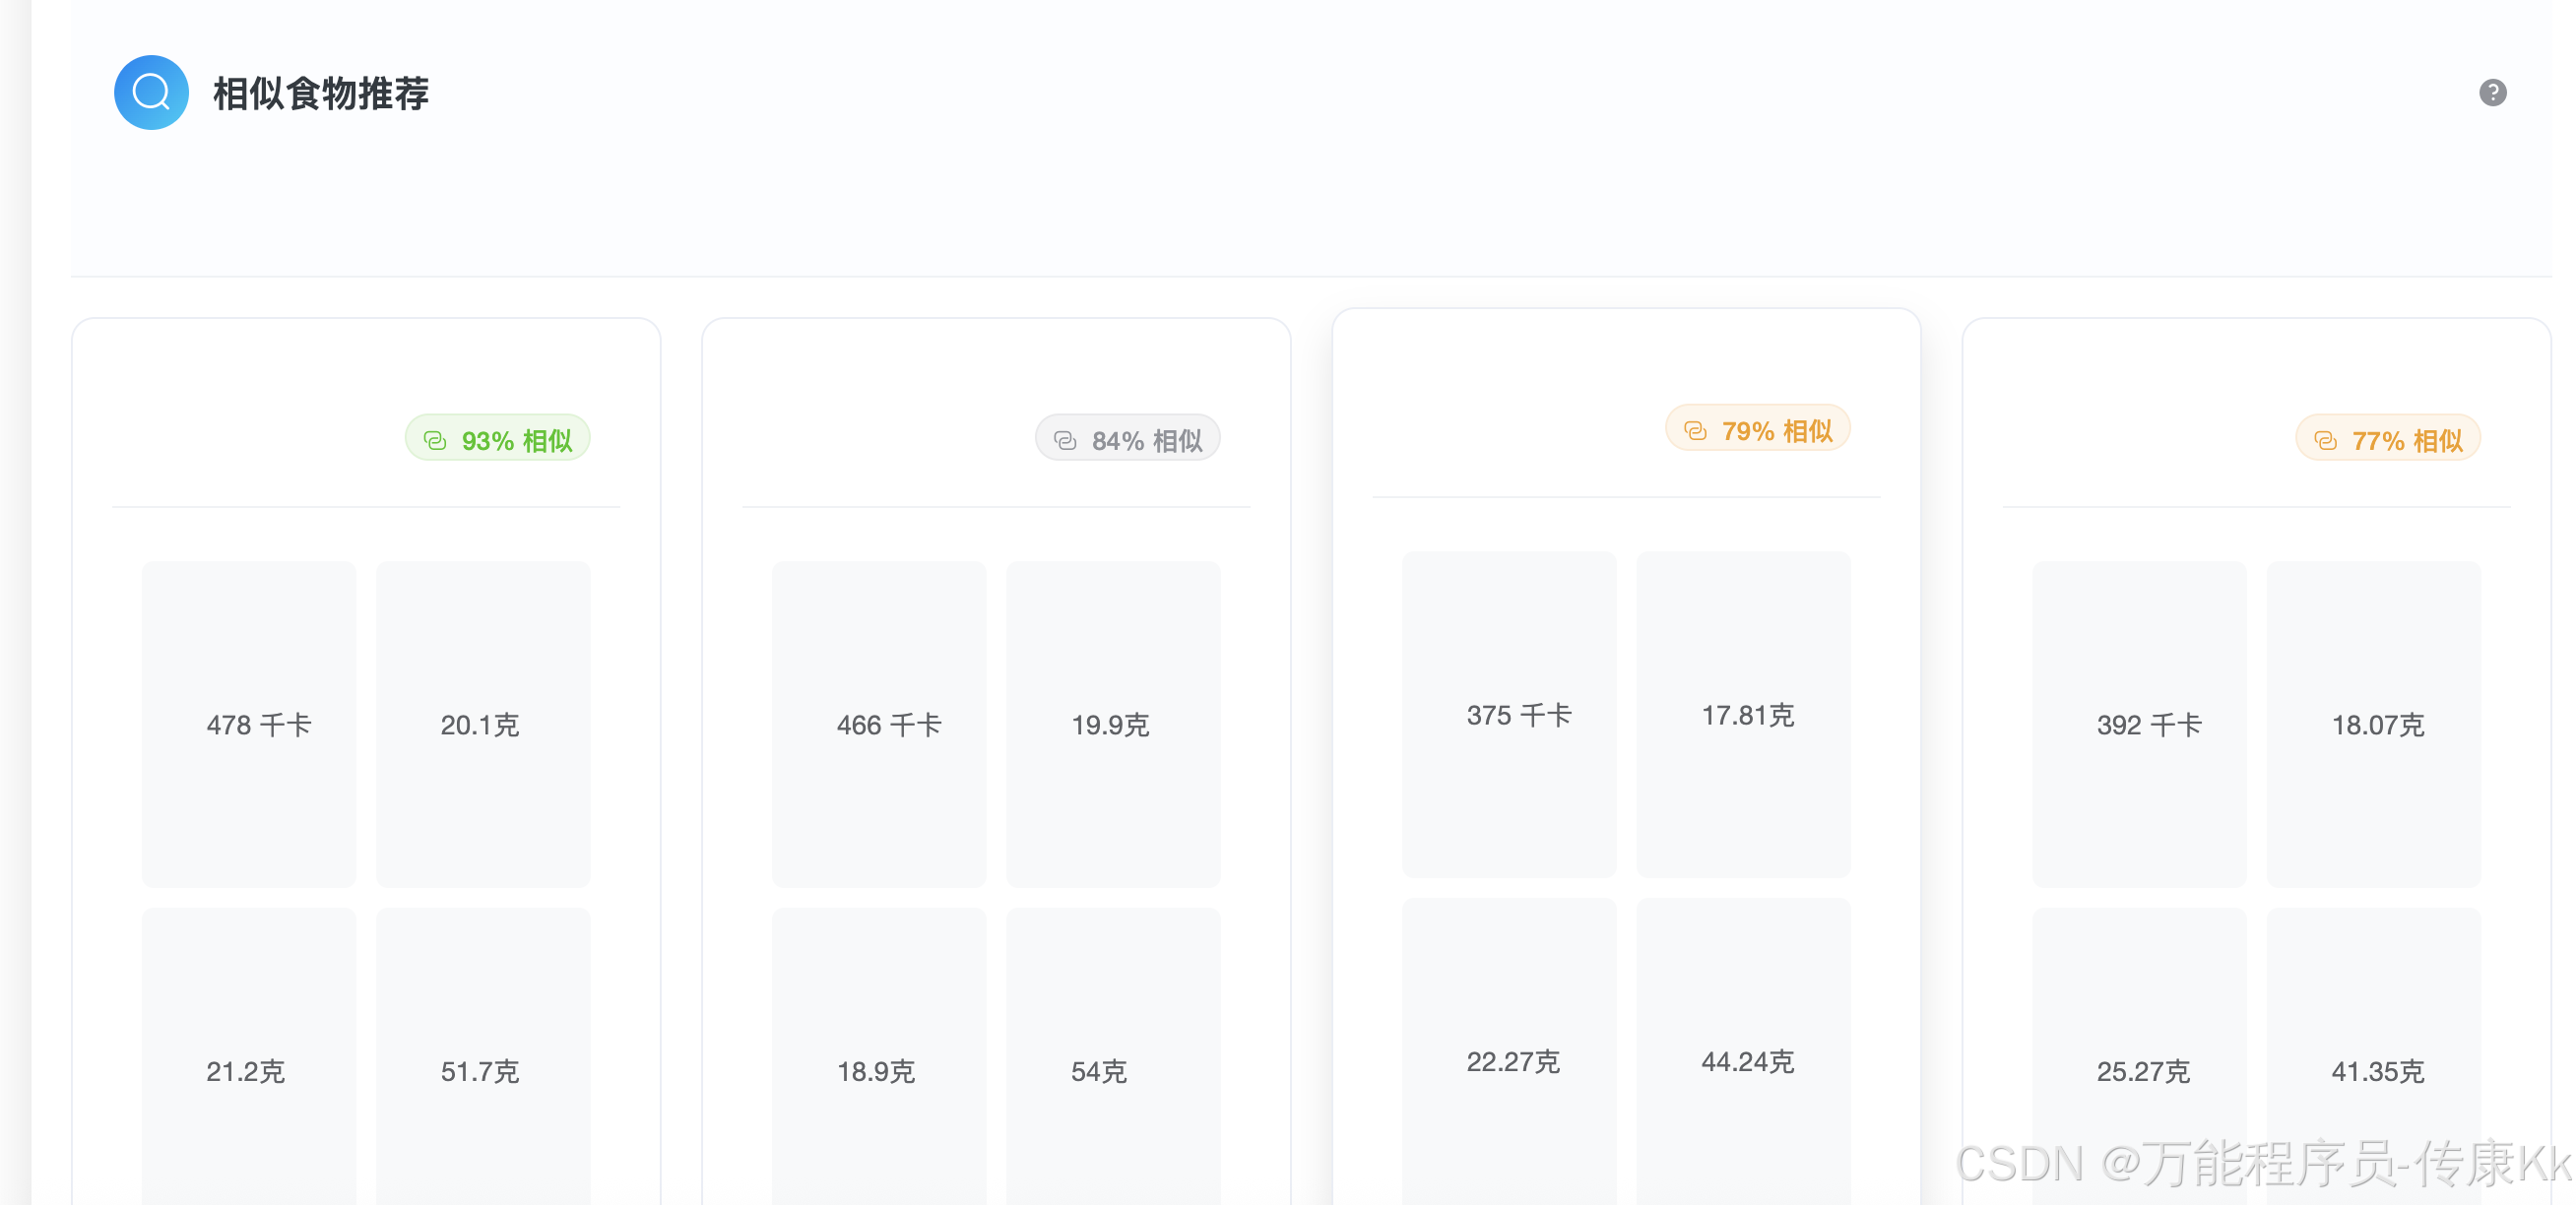Select the 77% 相似 orange badge
The image size is (2576, 1205).
coord(2388,439)
